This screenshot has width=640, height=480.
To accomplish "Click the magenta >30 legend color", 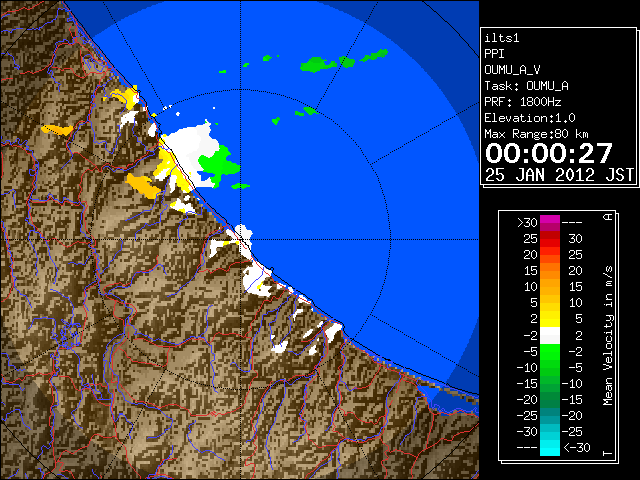I will click(550, 222).
